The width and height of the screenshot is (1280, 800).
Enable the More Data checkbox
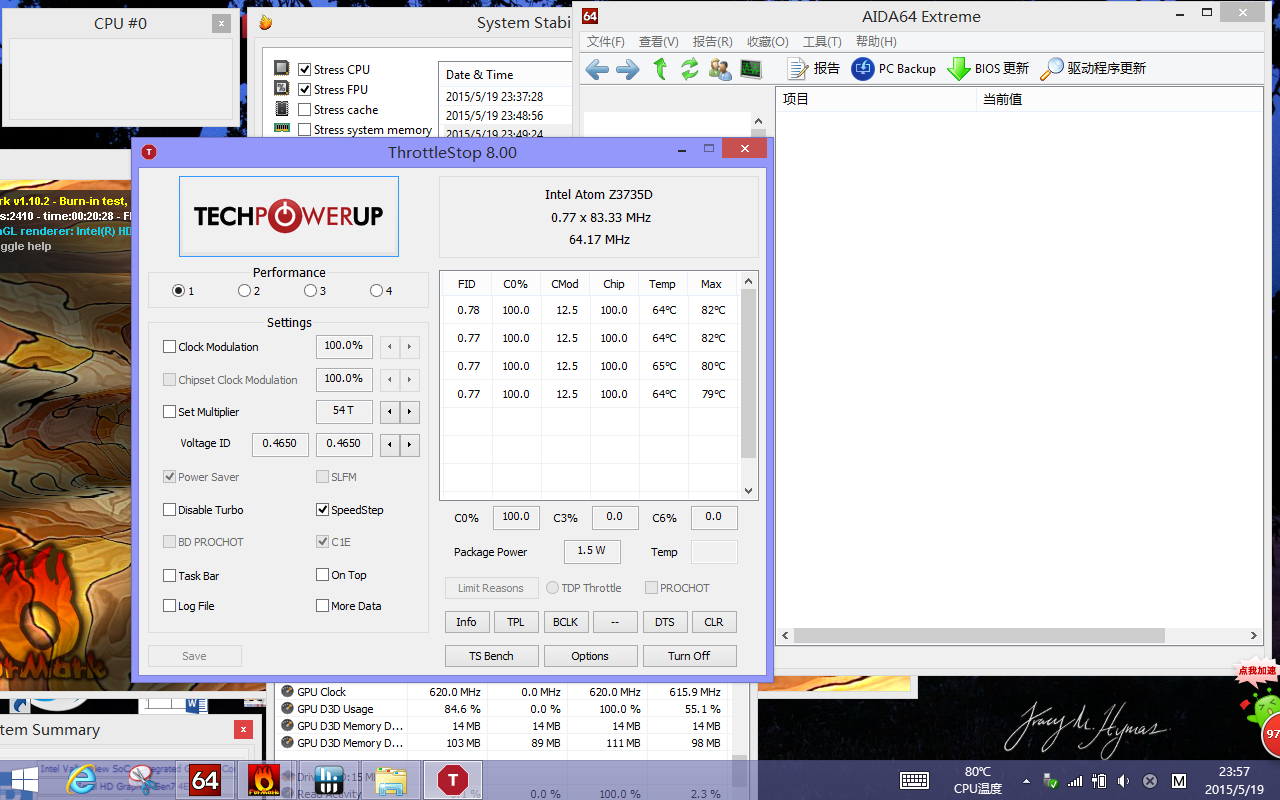[x=323, y=606]
